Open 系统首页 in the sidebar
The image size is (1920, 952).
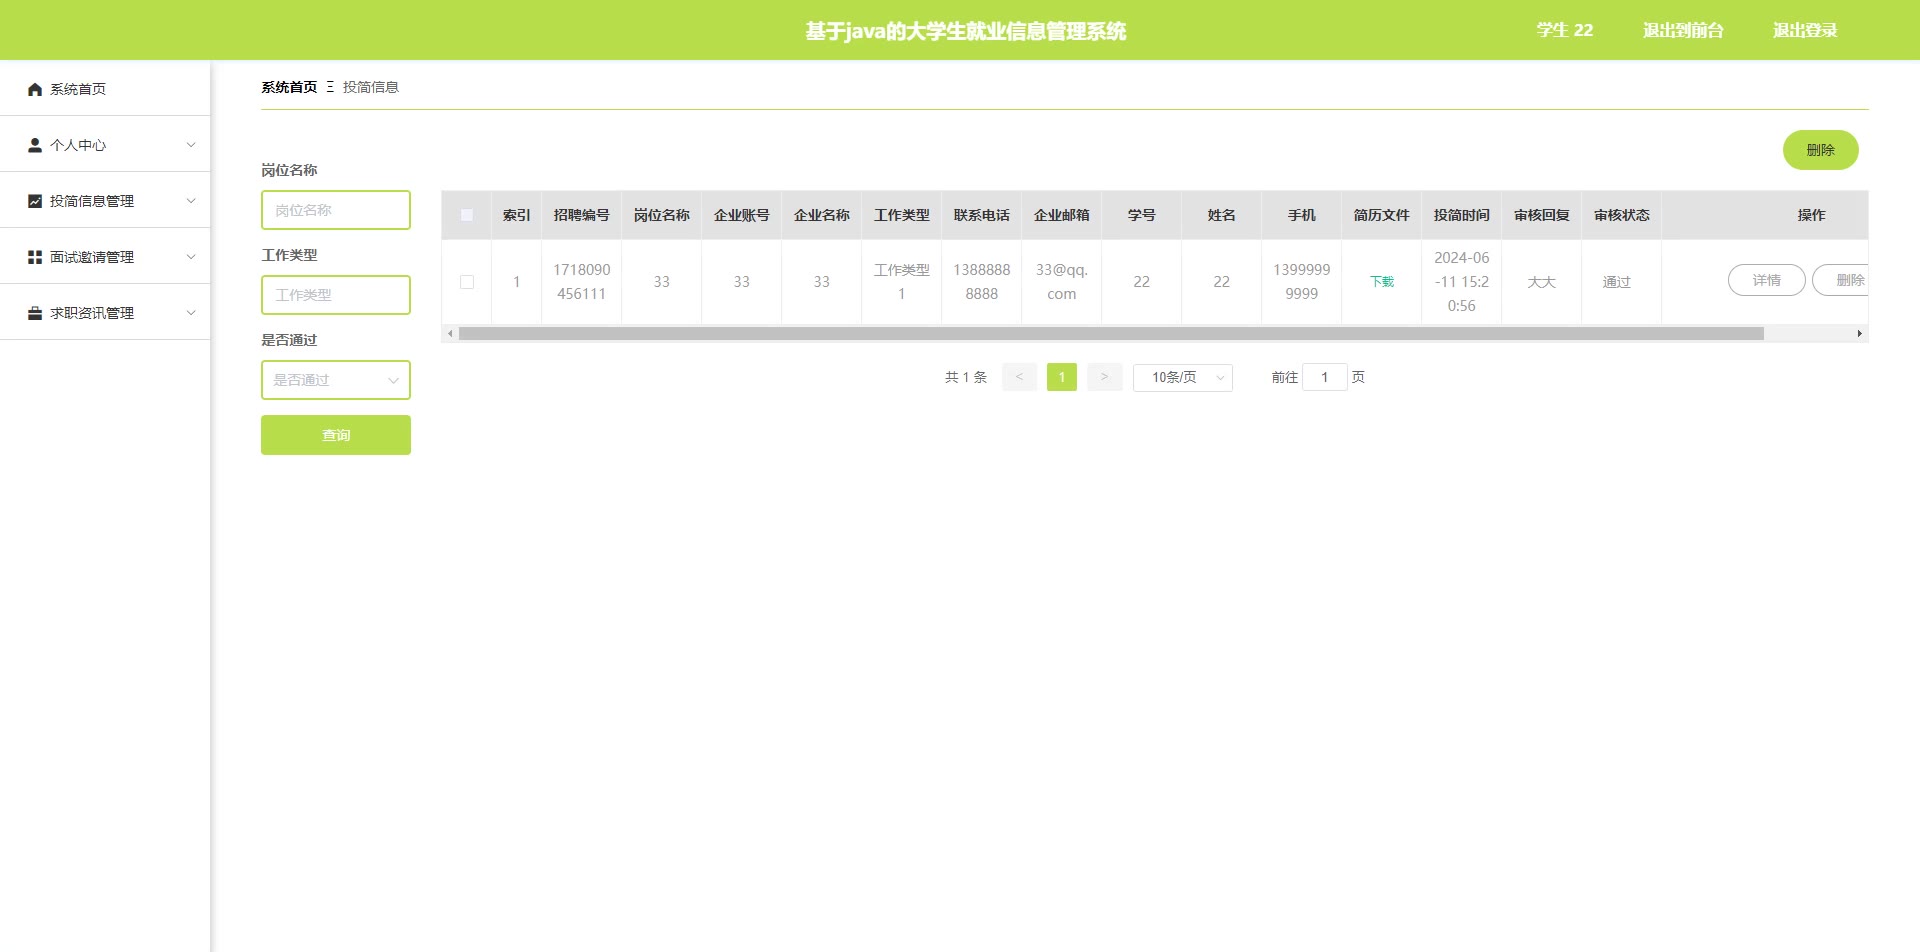(x=105, y=89)
